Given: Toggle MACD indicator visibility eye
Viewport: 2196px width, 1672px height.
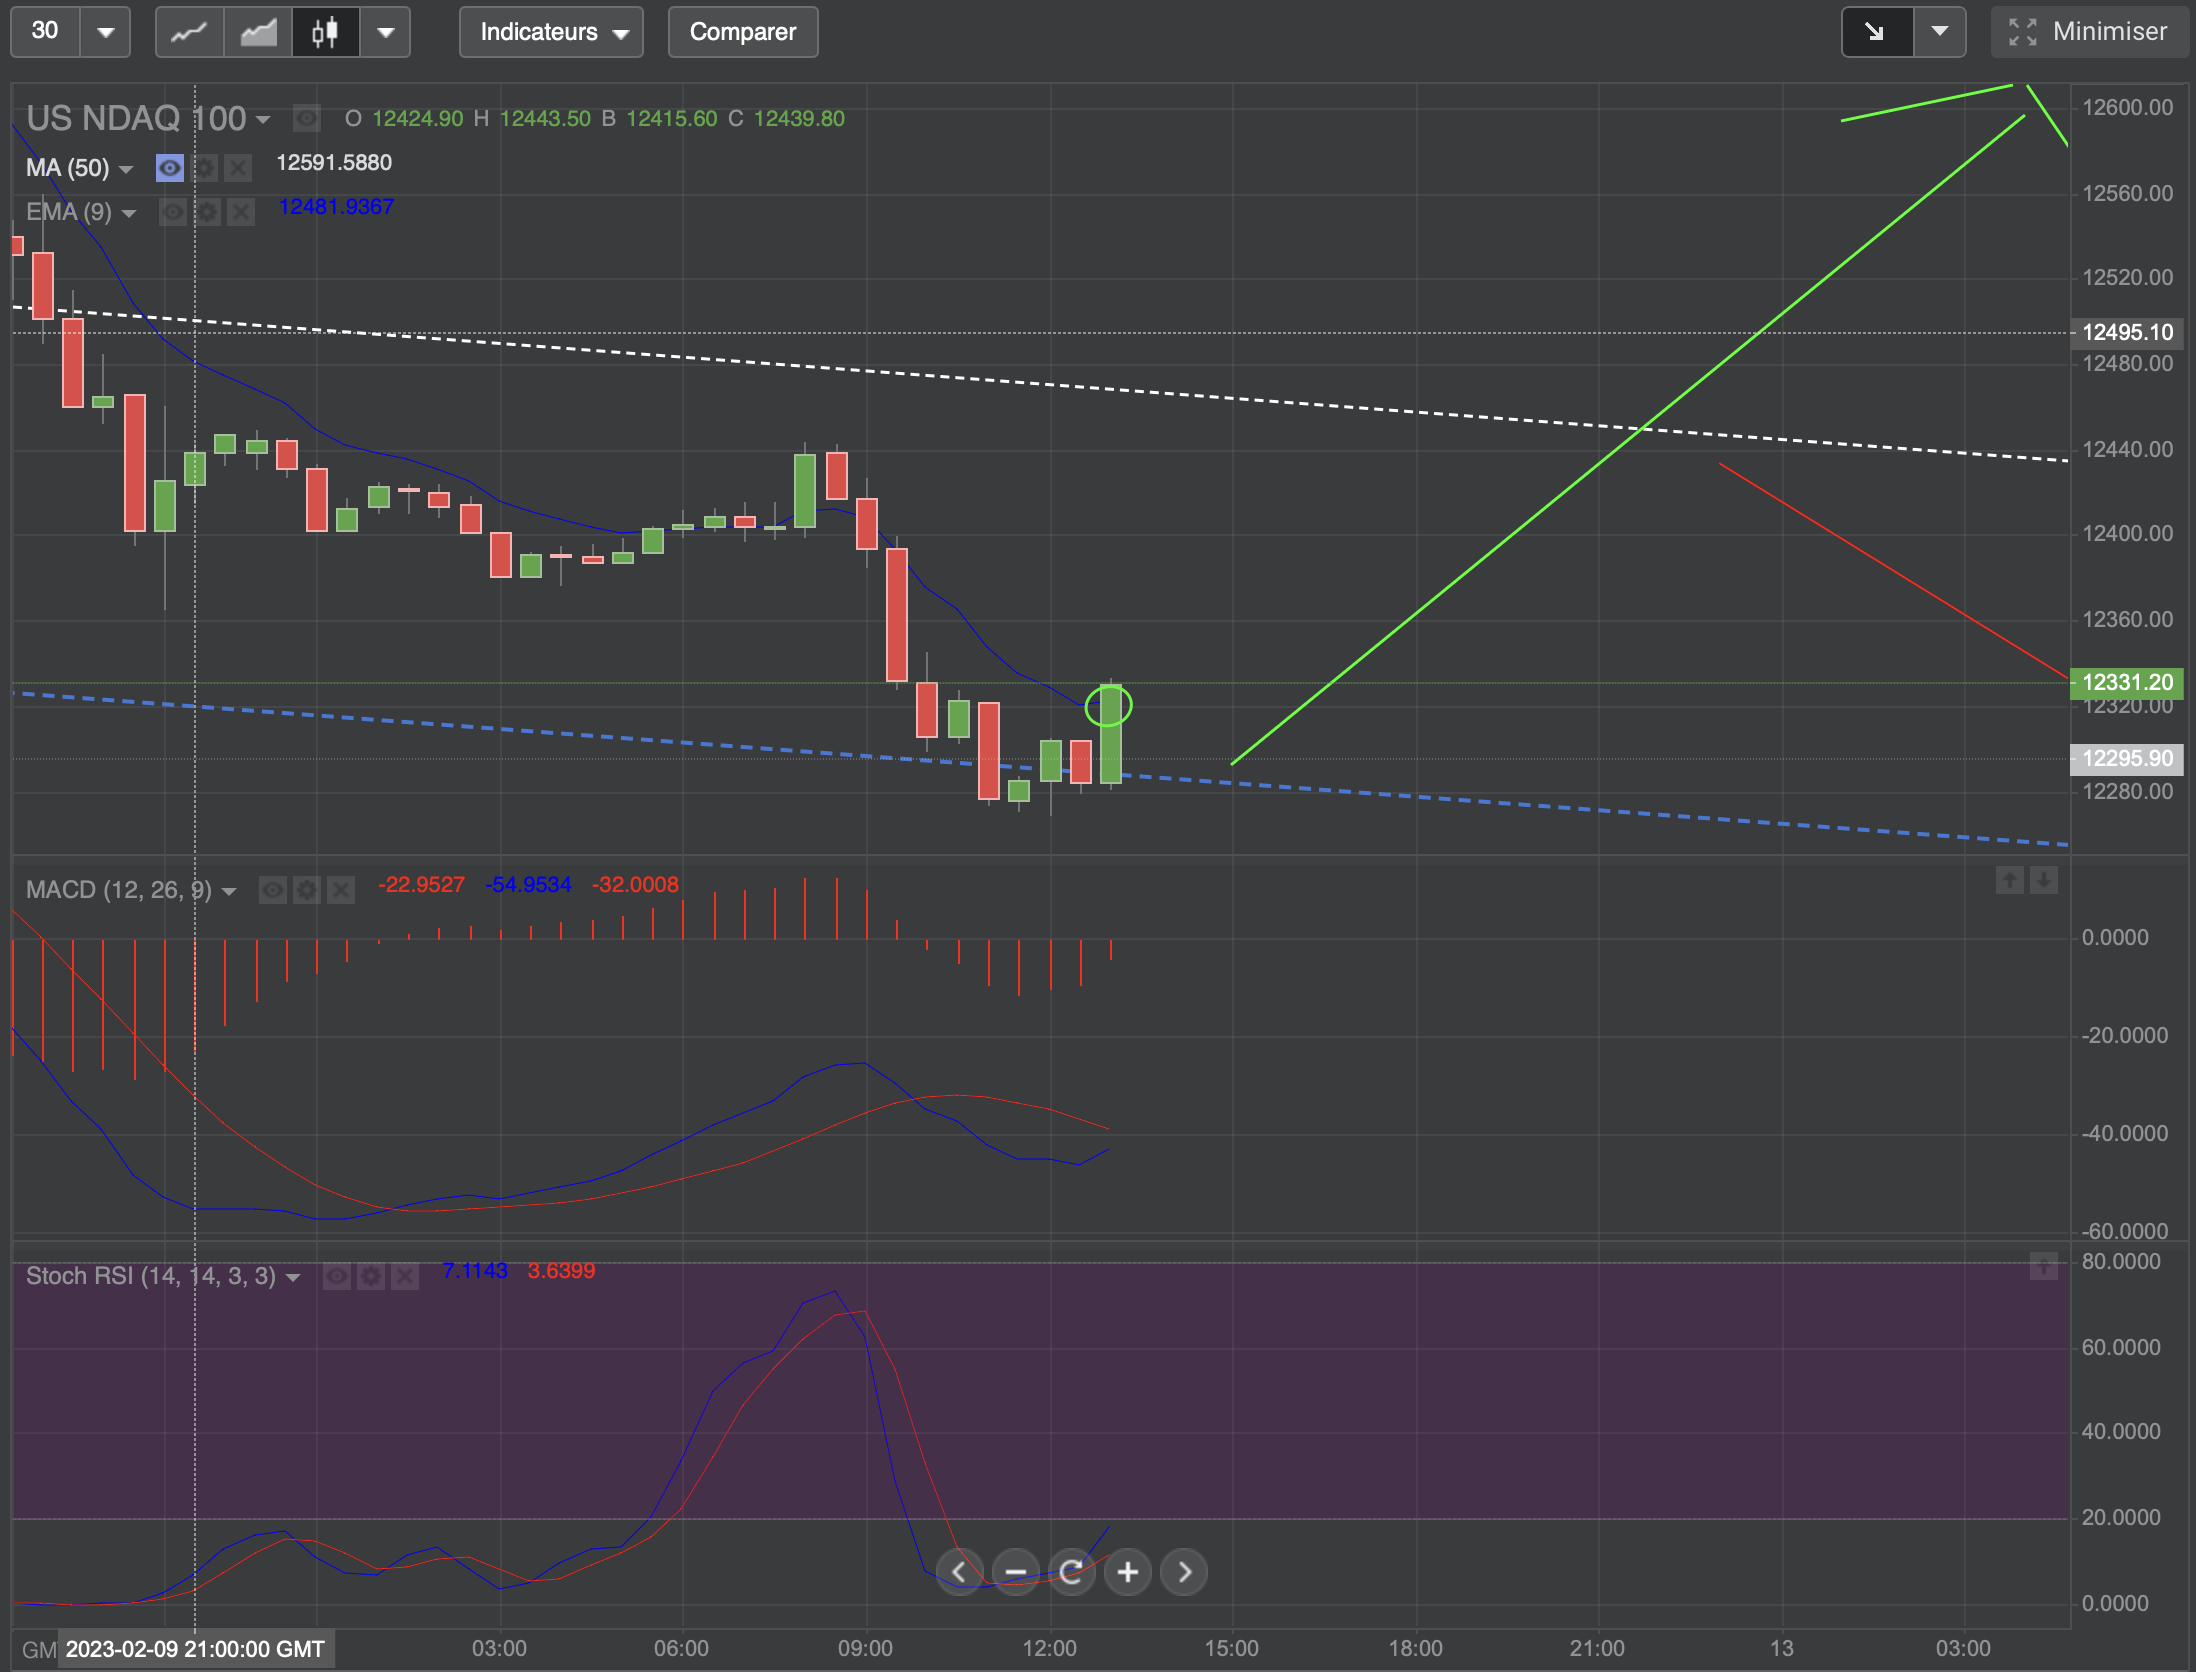Looking at the screenshot, I should (272, 890).
